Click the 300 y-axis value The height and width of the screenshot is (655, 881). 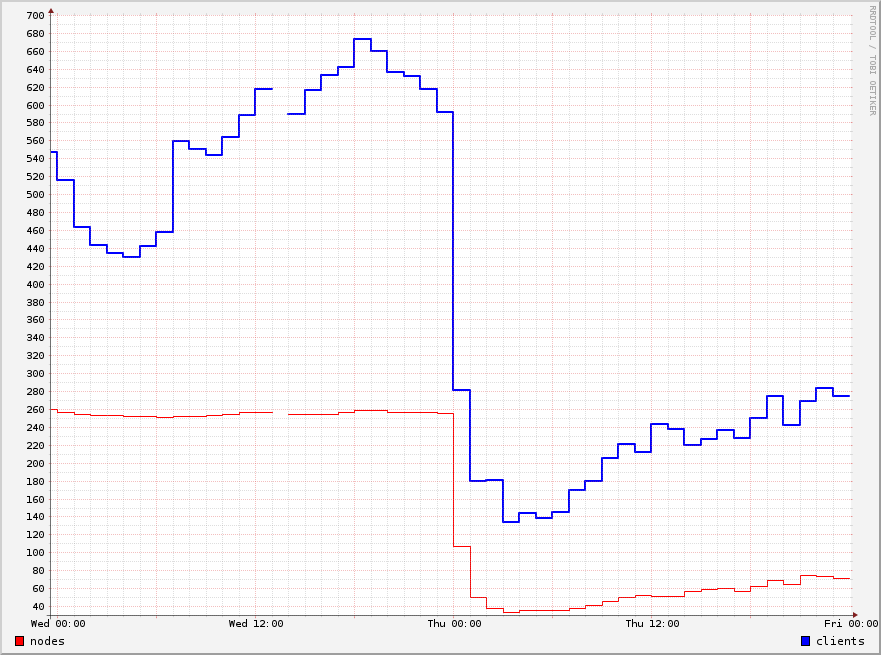click(x=35, y=374)
